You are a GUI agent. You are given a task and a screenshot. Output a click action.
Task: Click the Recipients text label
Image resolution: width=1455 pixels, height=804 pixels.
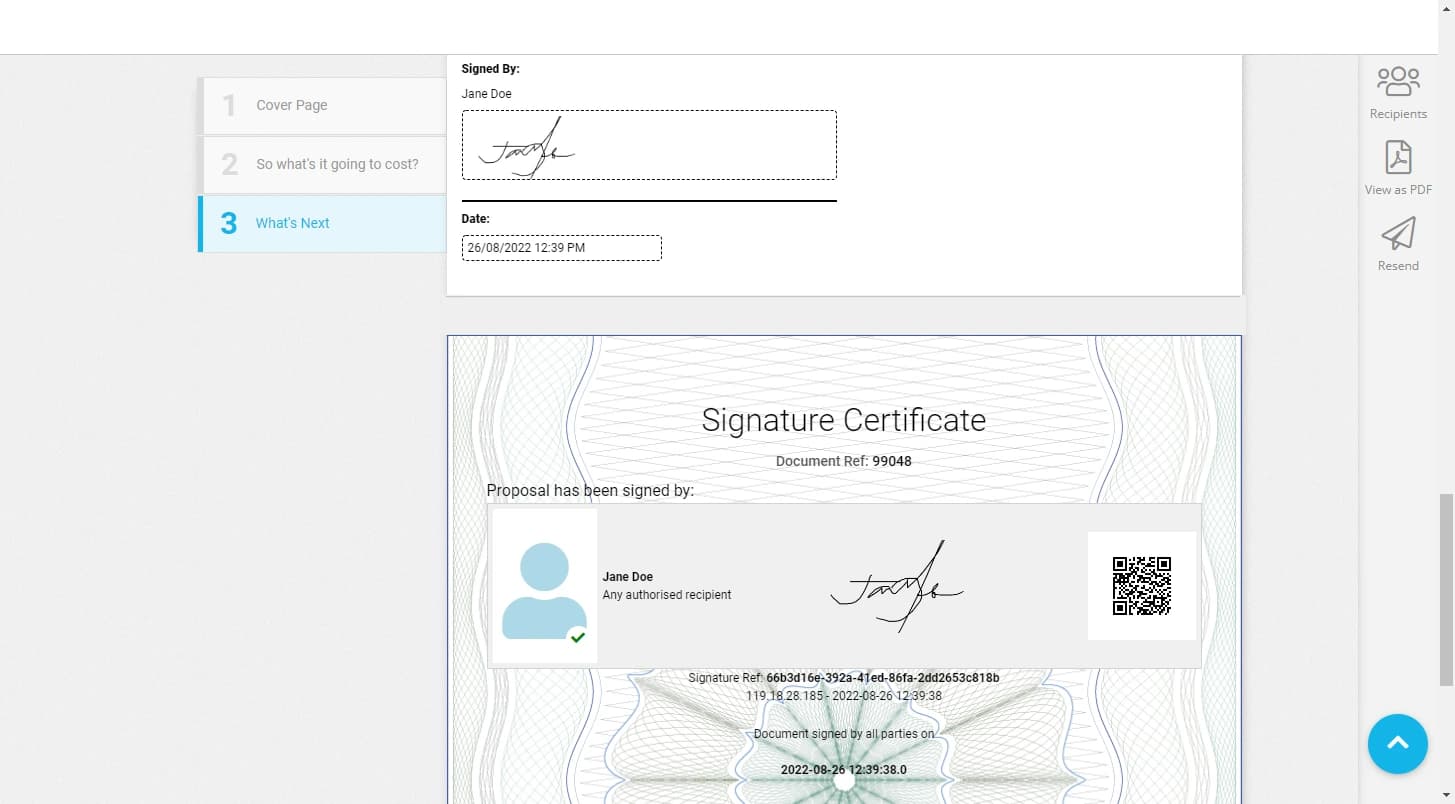pos(1397,113)
